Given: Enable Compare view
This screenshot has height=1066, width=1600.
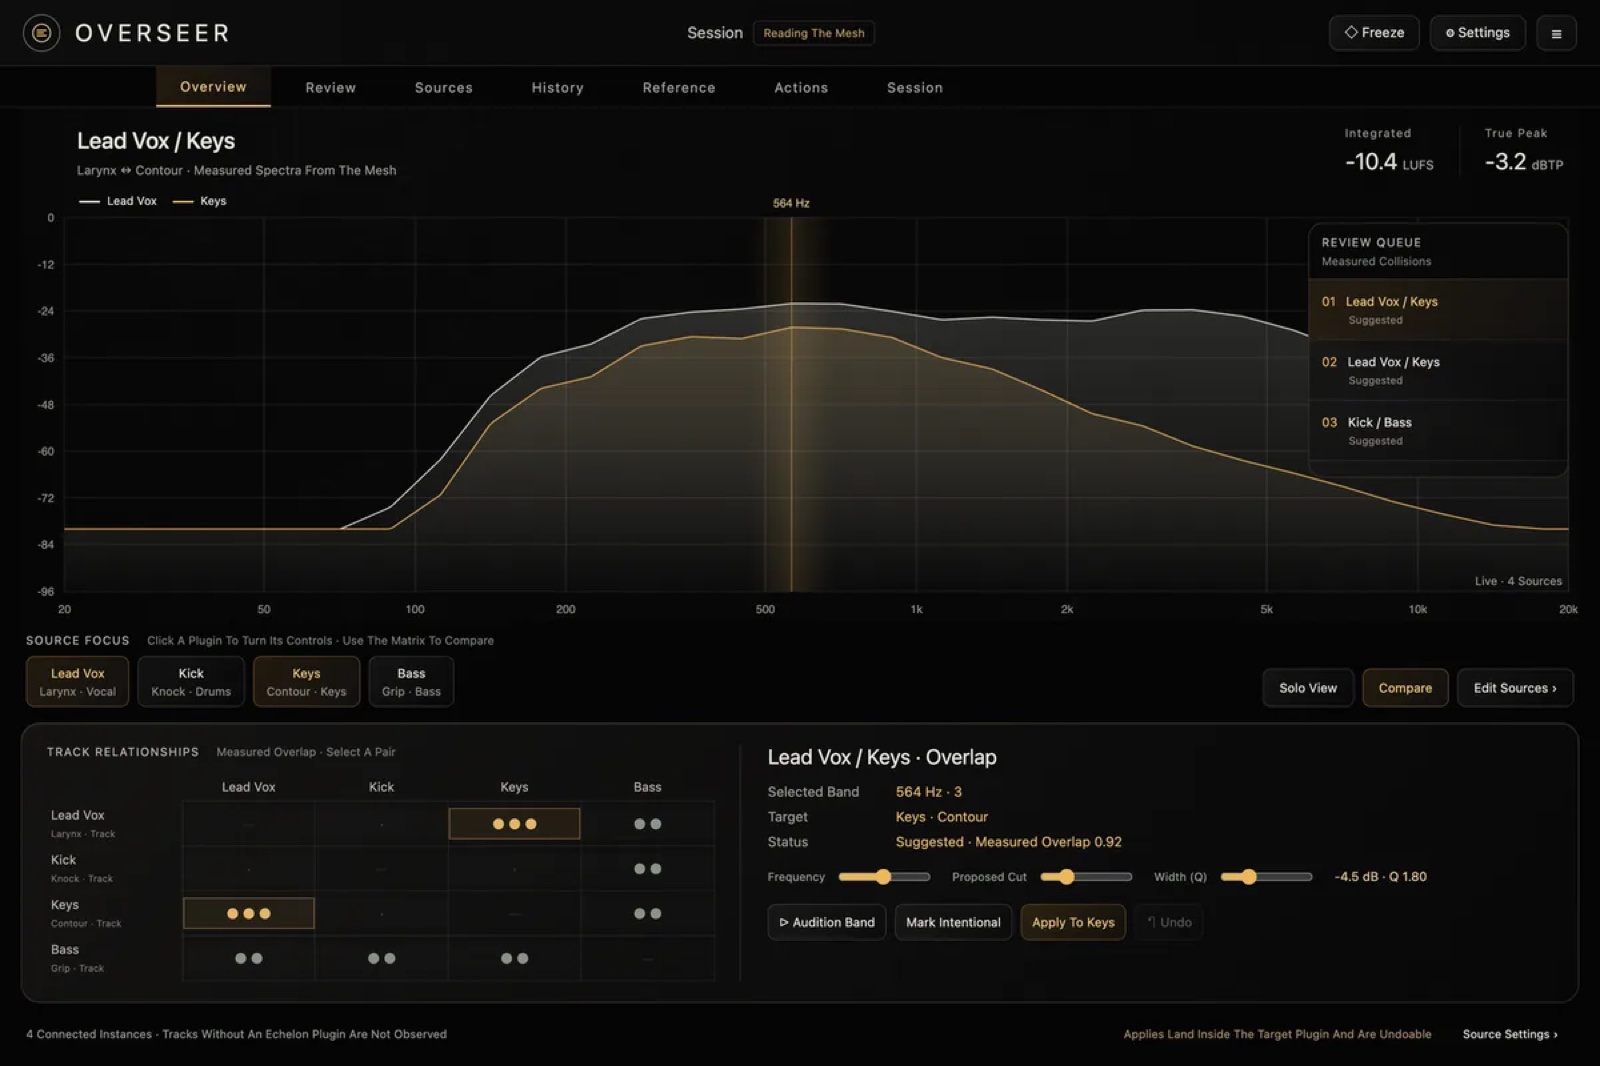Looking at the screenshot, I should [x=1405, y=688].
